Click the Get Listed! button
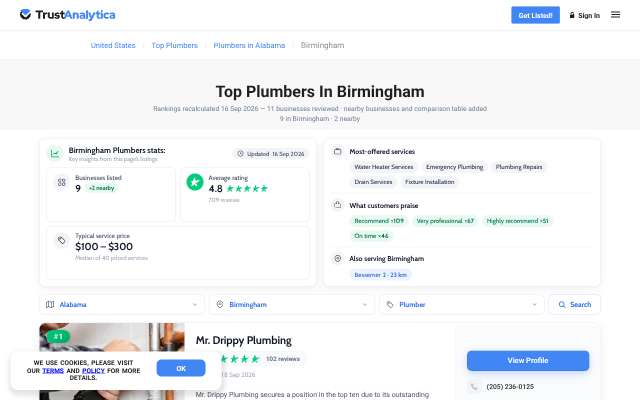The image size is (640, 400). point(535,15)
